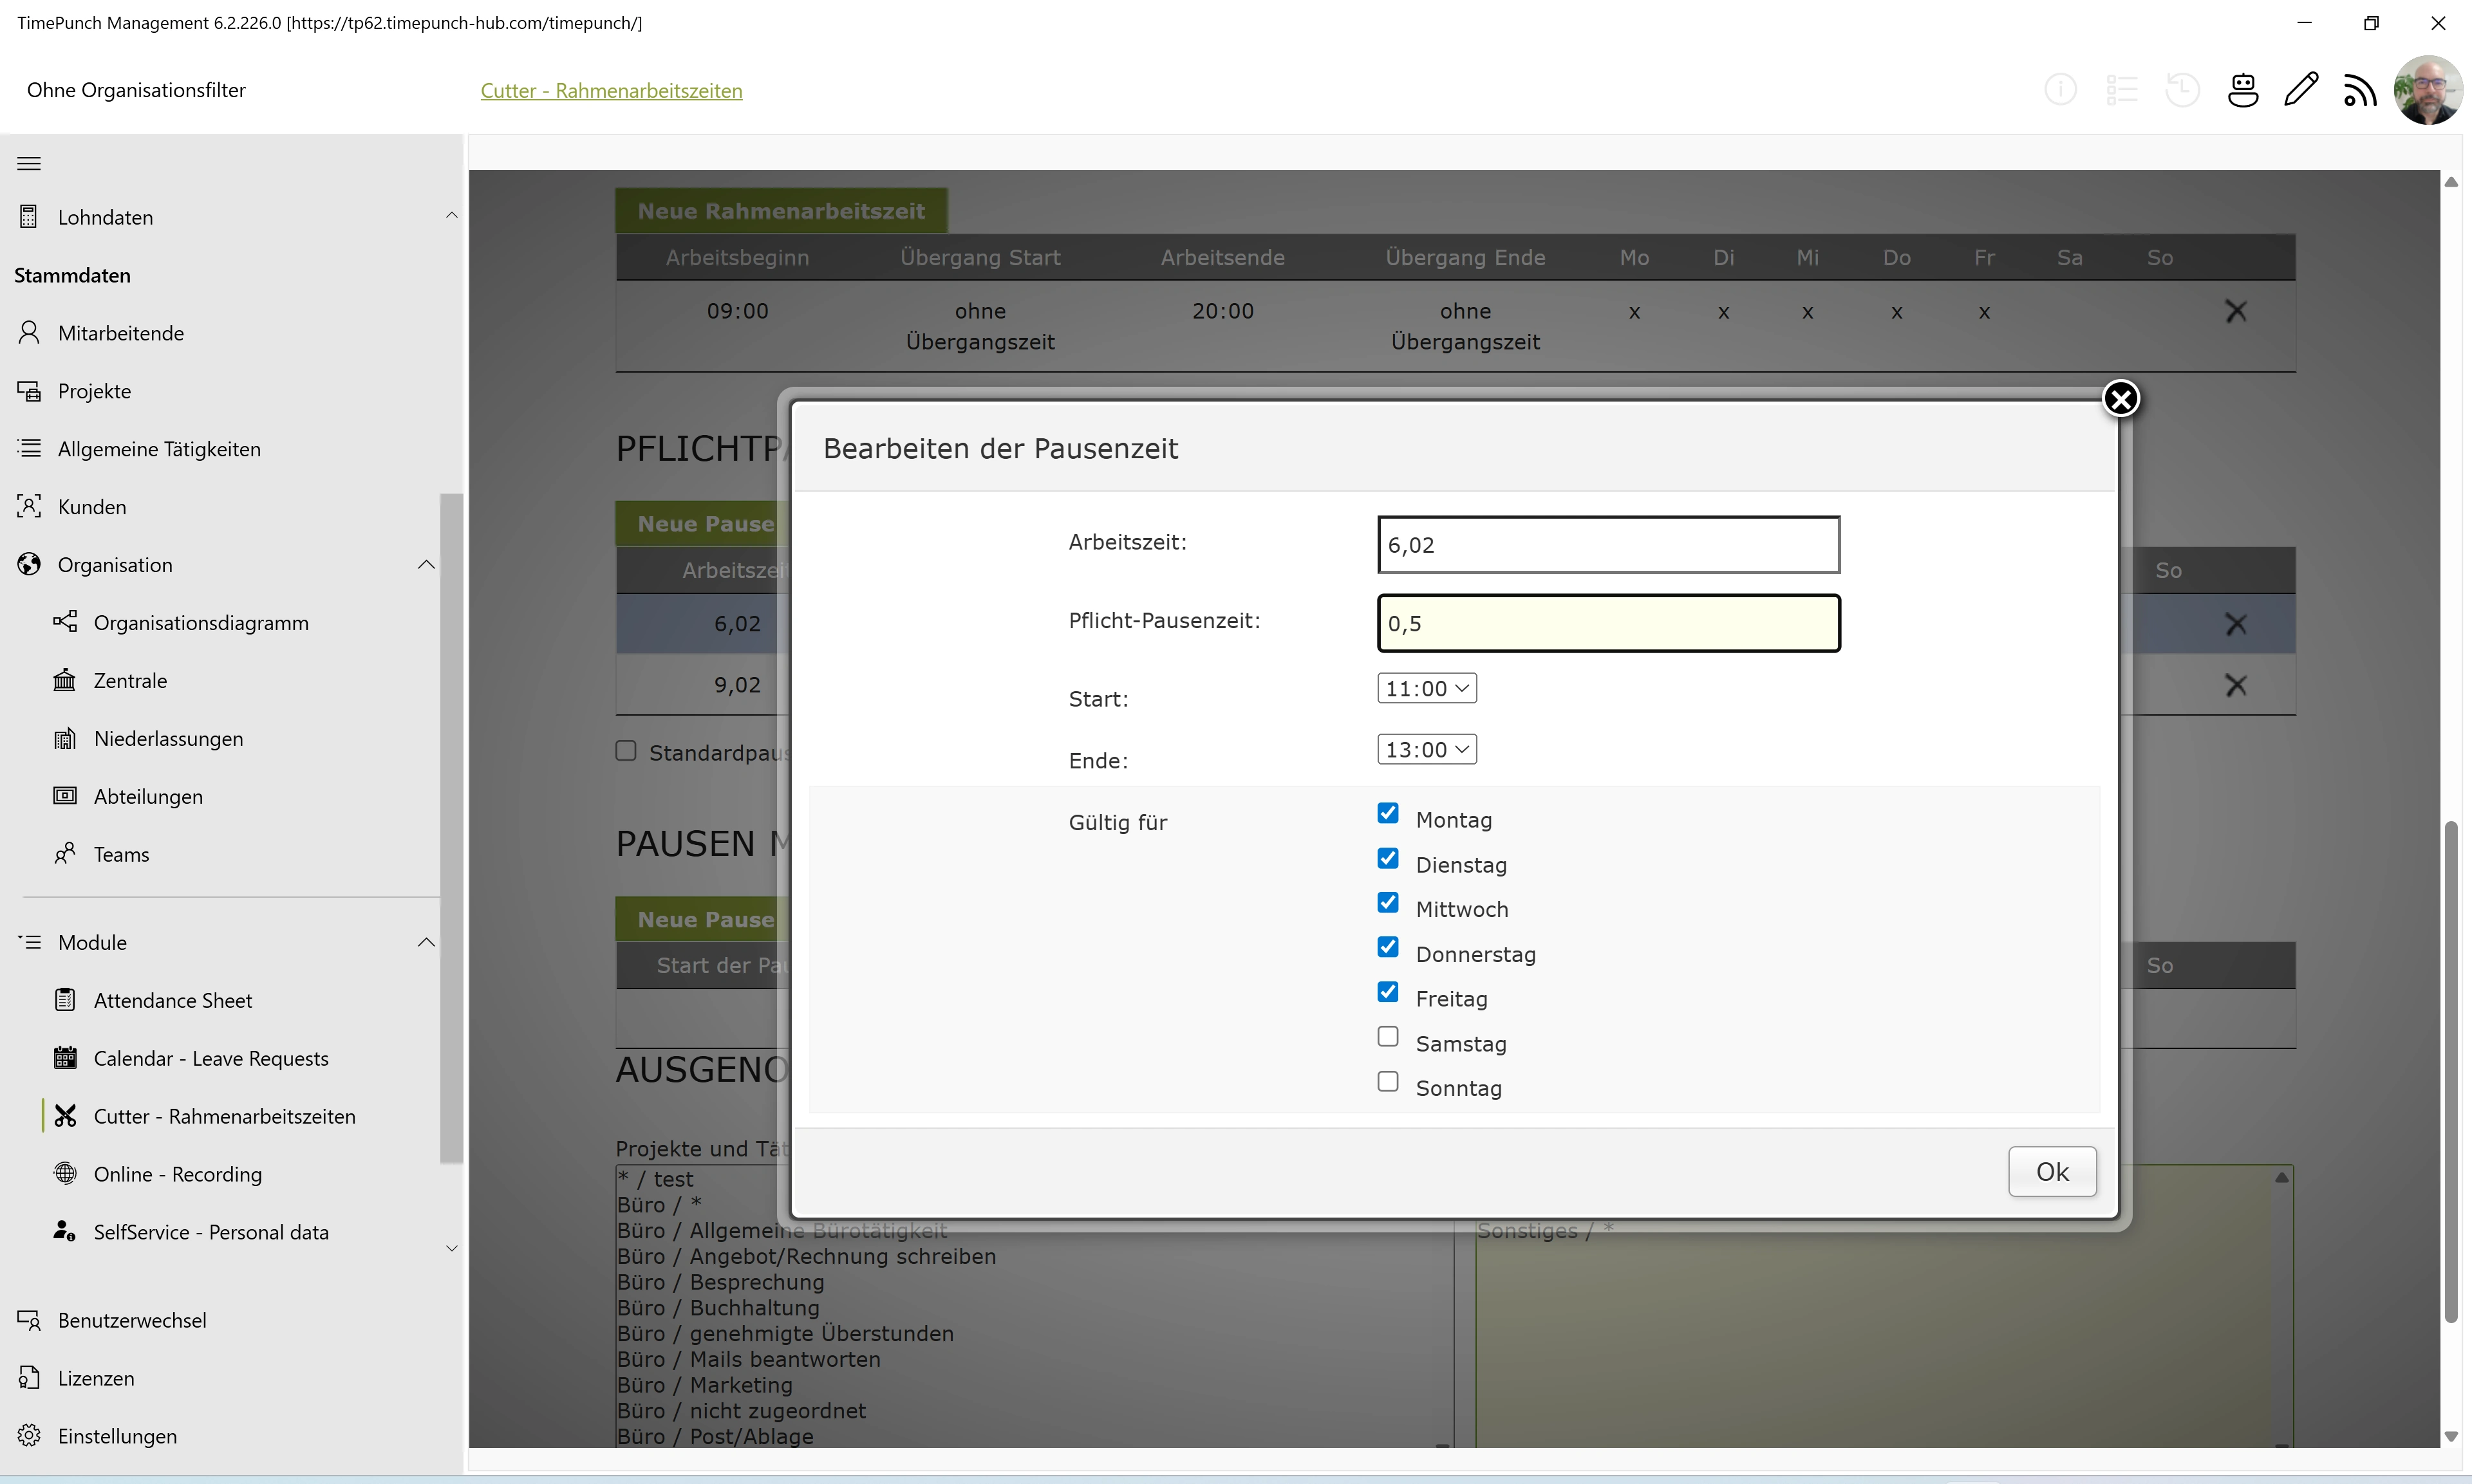Viewport: 2472px width, 1484px height.
Task: Delete the 09:00 Rahmenarbeitszeit row
Action: click(x=2236, y=312)
